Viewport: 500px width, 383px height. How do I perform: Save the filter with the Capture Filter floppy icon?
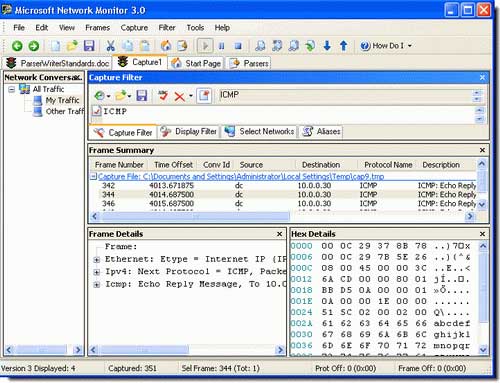click(142, 96)
